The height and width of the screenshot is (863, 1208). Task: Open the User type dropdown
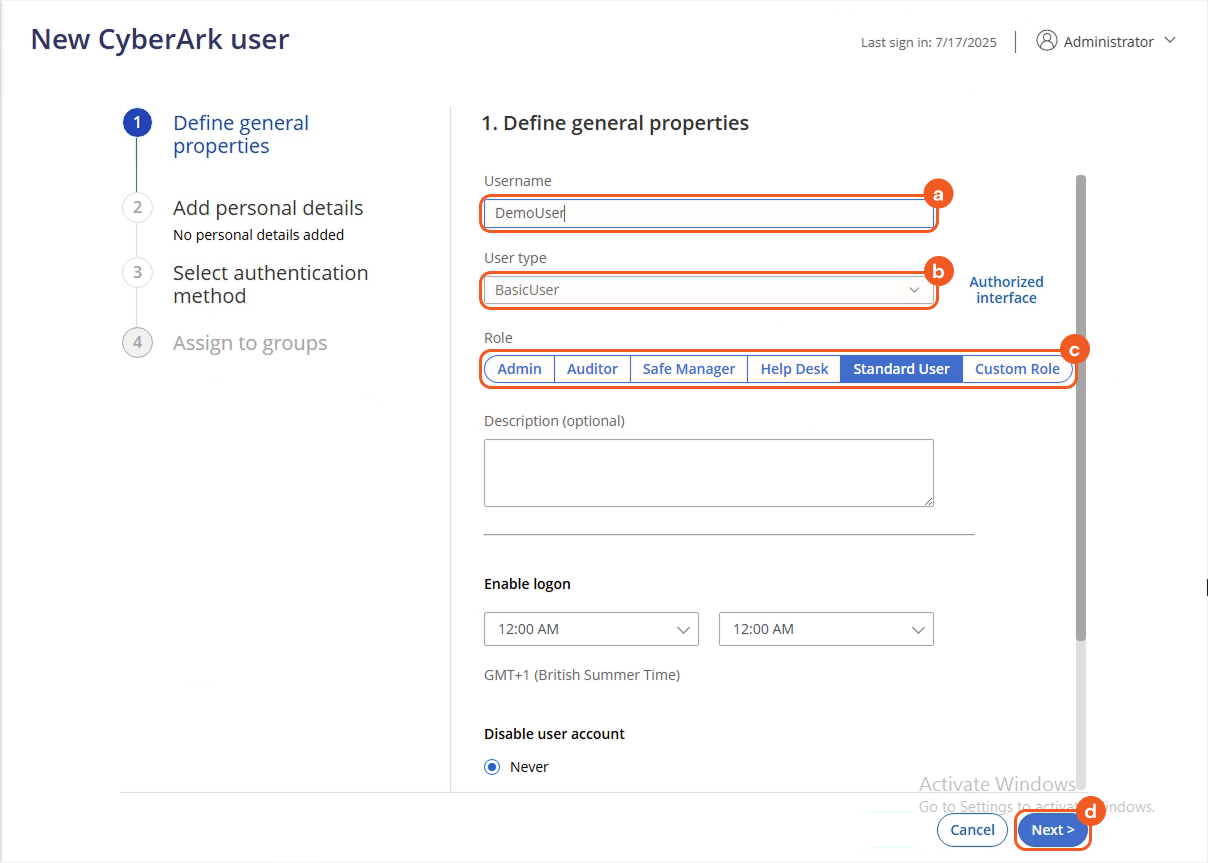pos(708,289)
